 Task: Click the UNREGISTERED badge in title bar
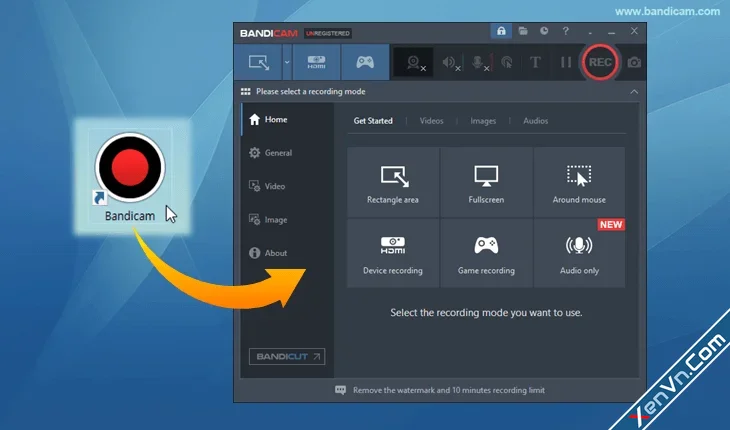click(x=328, y=34)
